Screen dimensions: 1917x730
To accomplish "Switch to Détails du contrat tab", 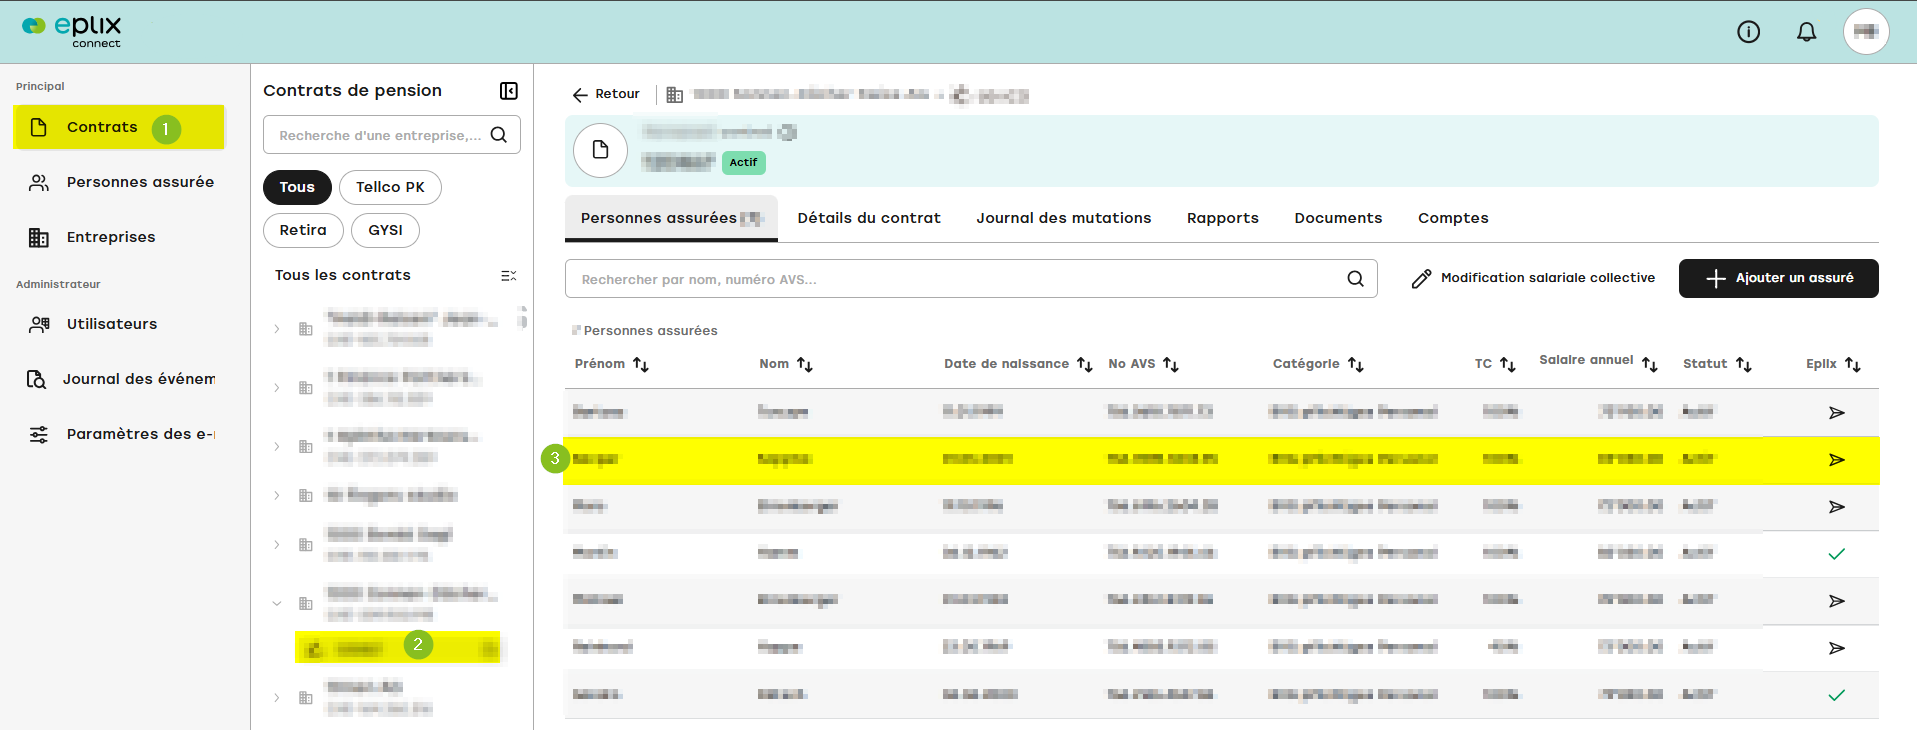I will pos(869,218).
